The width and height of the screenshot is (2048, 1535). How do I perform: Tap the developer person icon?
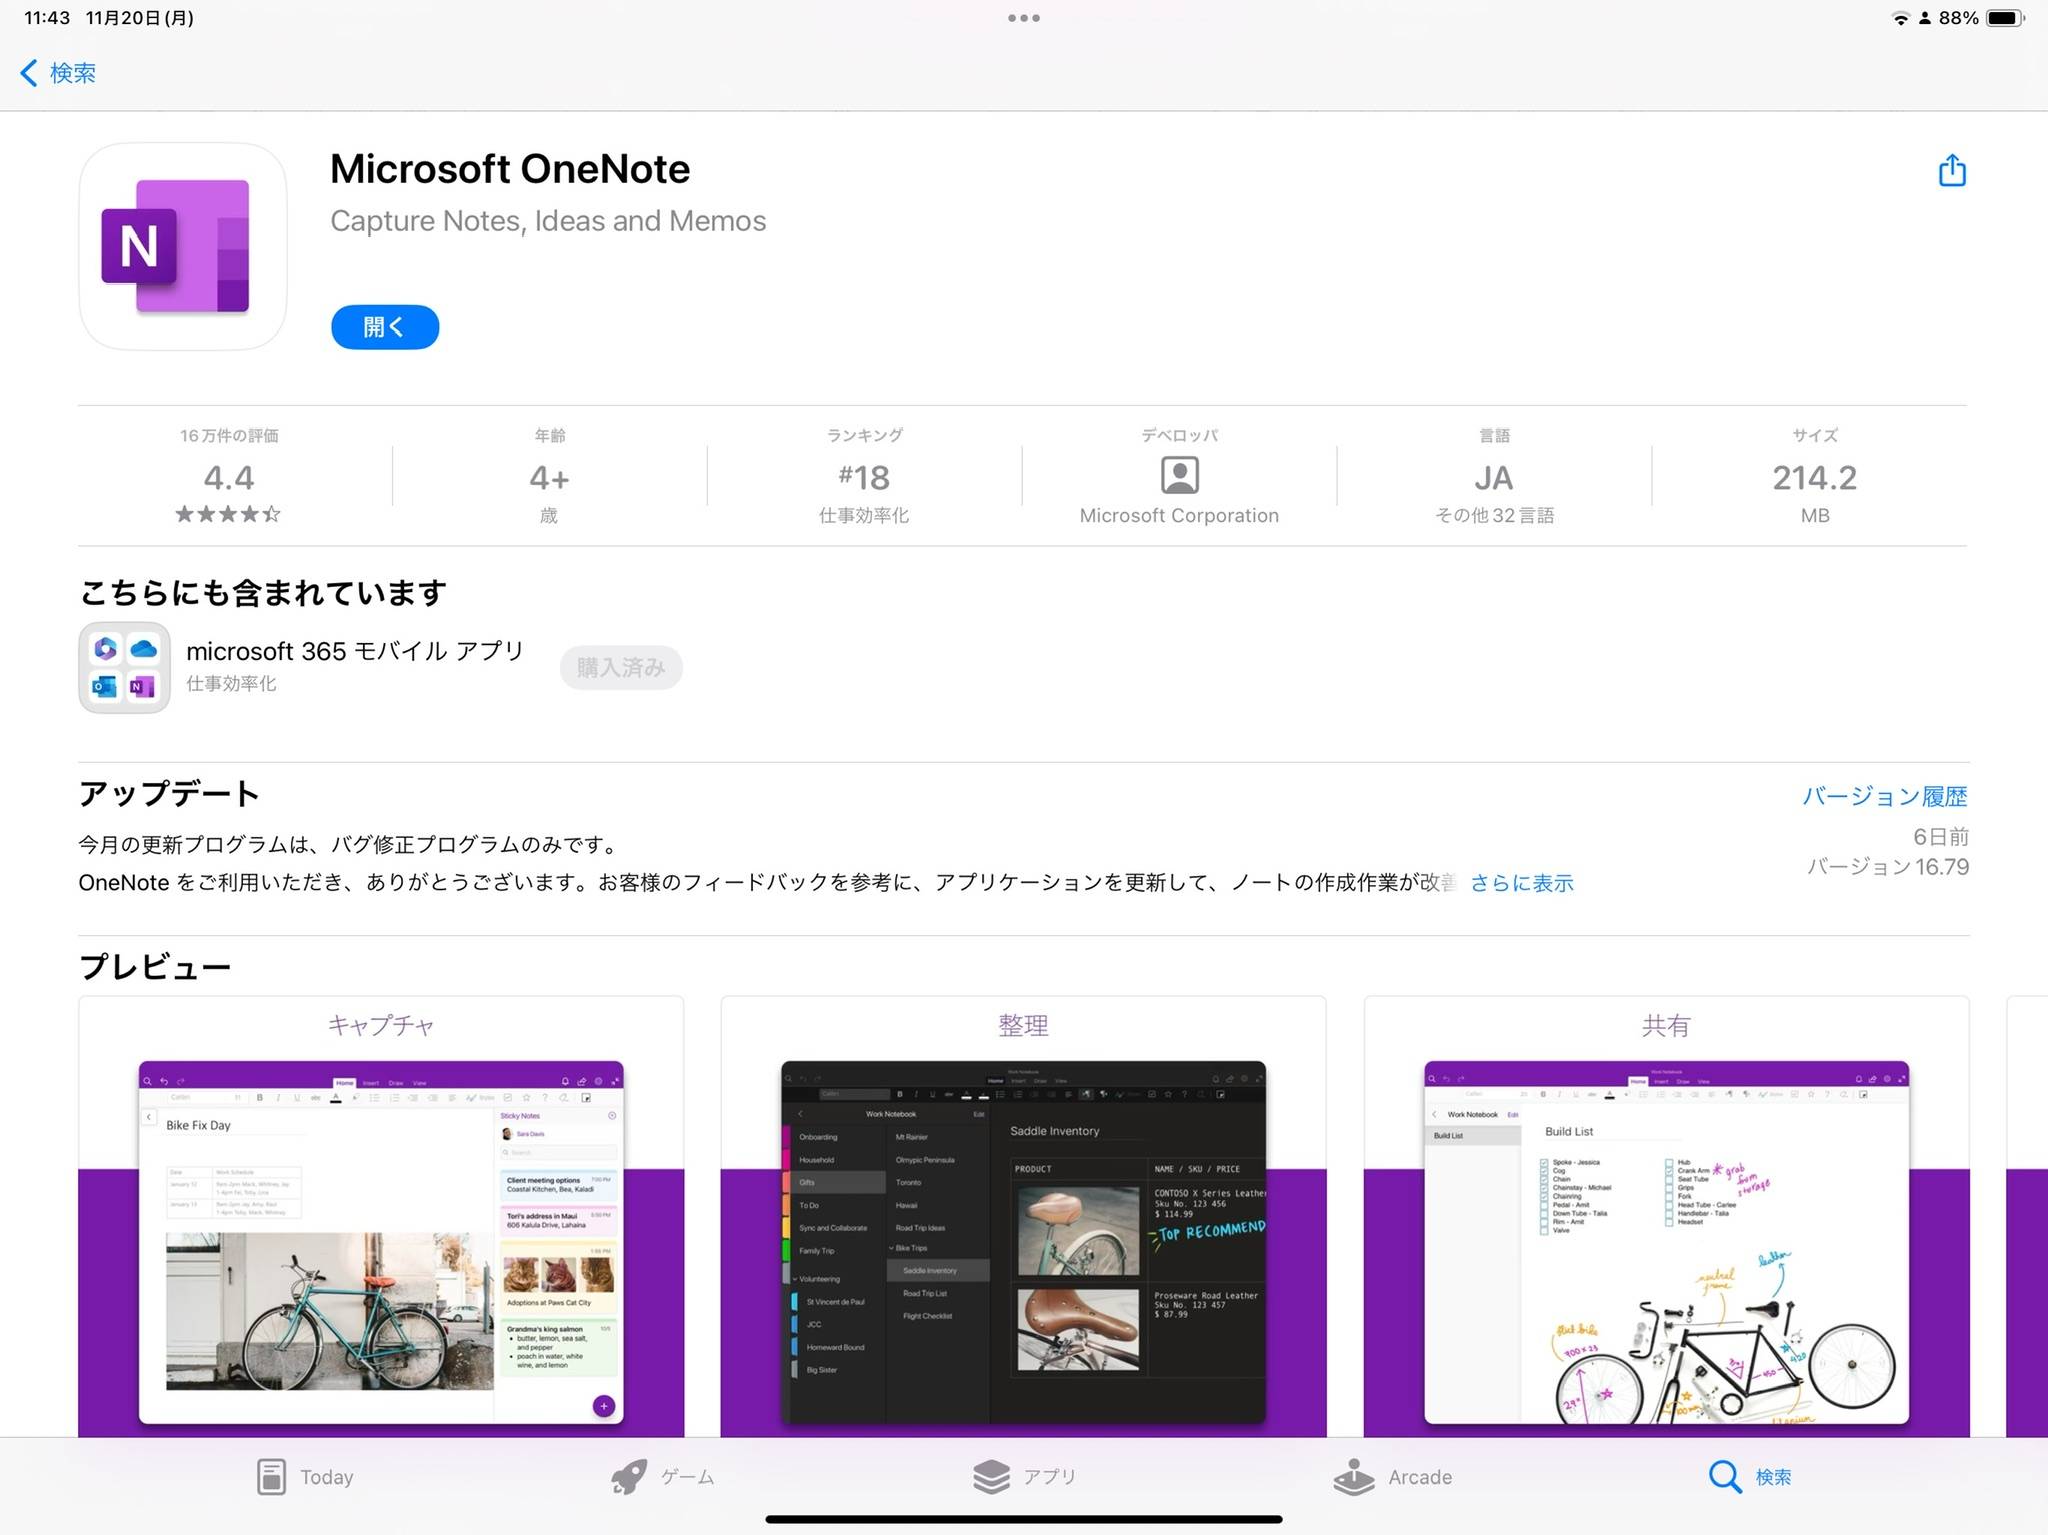coord(1179,475)
